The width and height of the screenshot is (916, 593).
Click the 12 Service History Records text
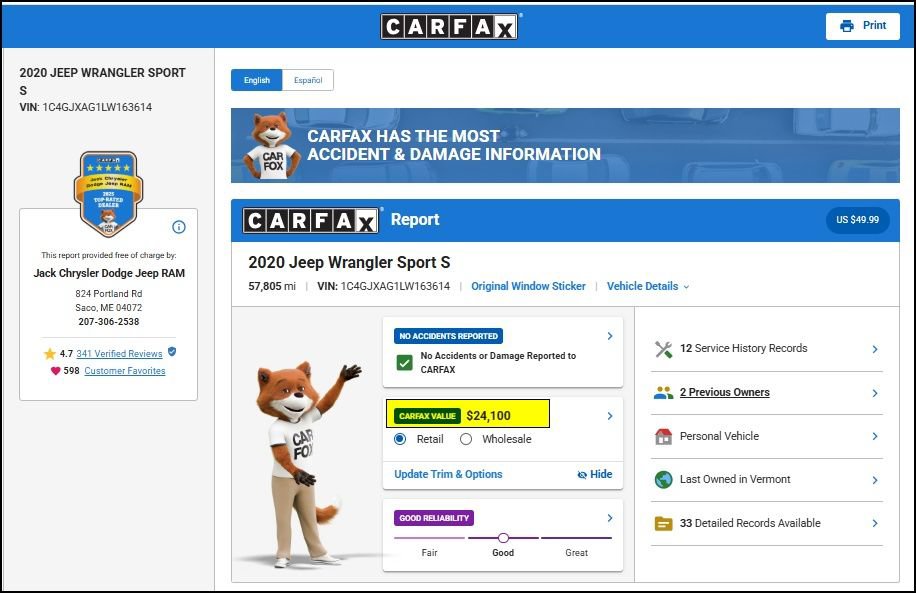pos(743,348)
